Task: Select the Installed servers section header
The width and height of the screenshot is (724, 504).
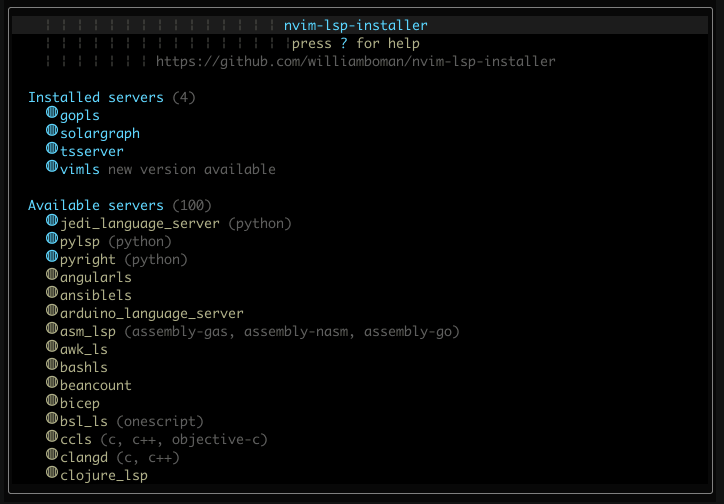Action: point(95,98)
